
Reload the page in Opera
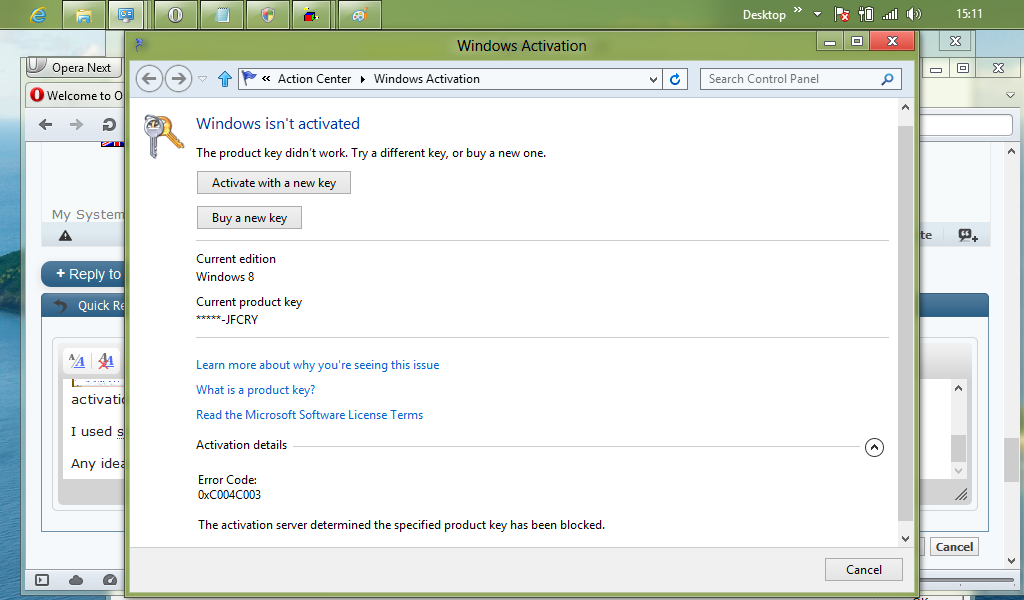[x=109, y=124]
